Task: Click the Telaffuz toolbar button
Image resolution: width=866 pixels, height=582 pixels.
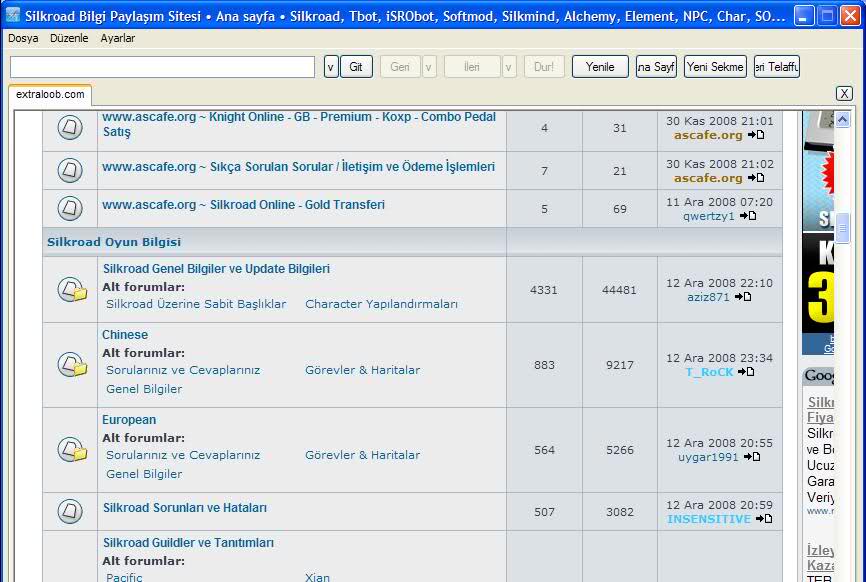Action: 777,67
